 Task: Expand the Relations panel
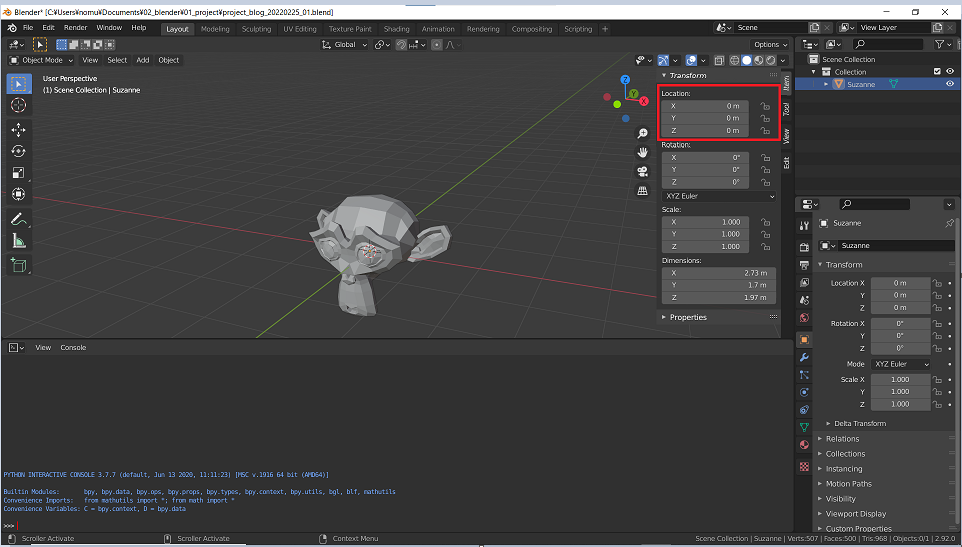pos(842,439)
